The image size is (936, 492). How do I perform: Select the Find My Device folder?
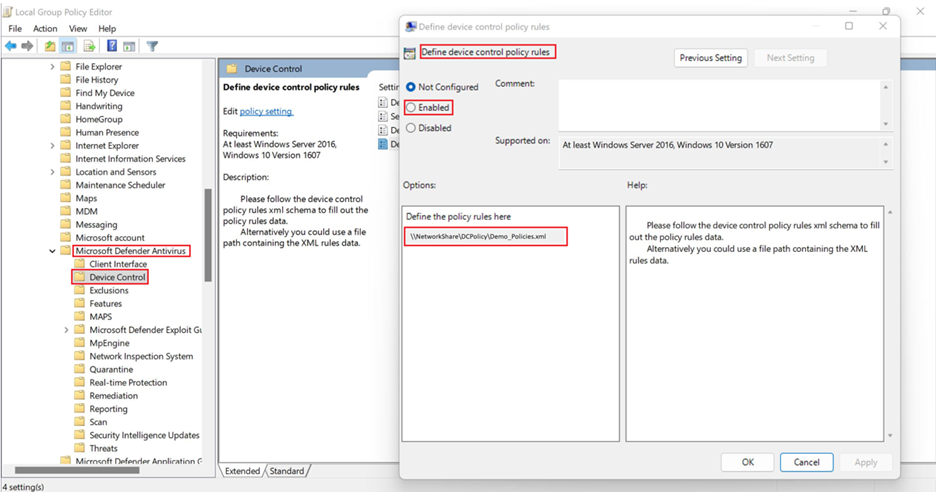(x=104, y=93)
